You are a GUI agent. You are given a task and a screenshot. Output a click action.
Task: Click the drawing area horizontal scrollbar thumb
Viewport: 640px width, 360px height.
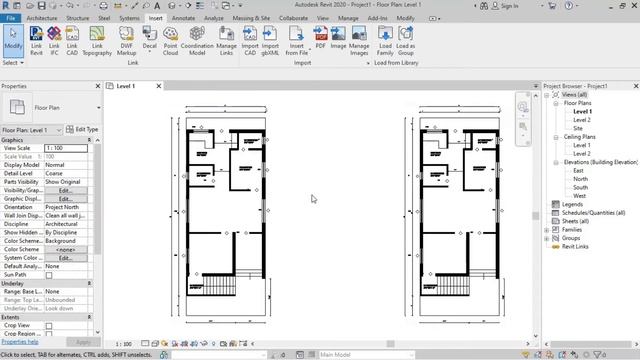tap(391, 344)
